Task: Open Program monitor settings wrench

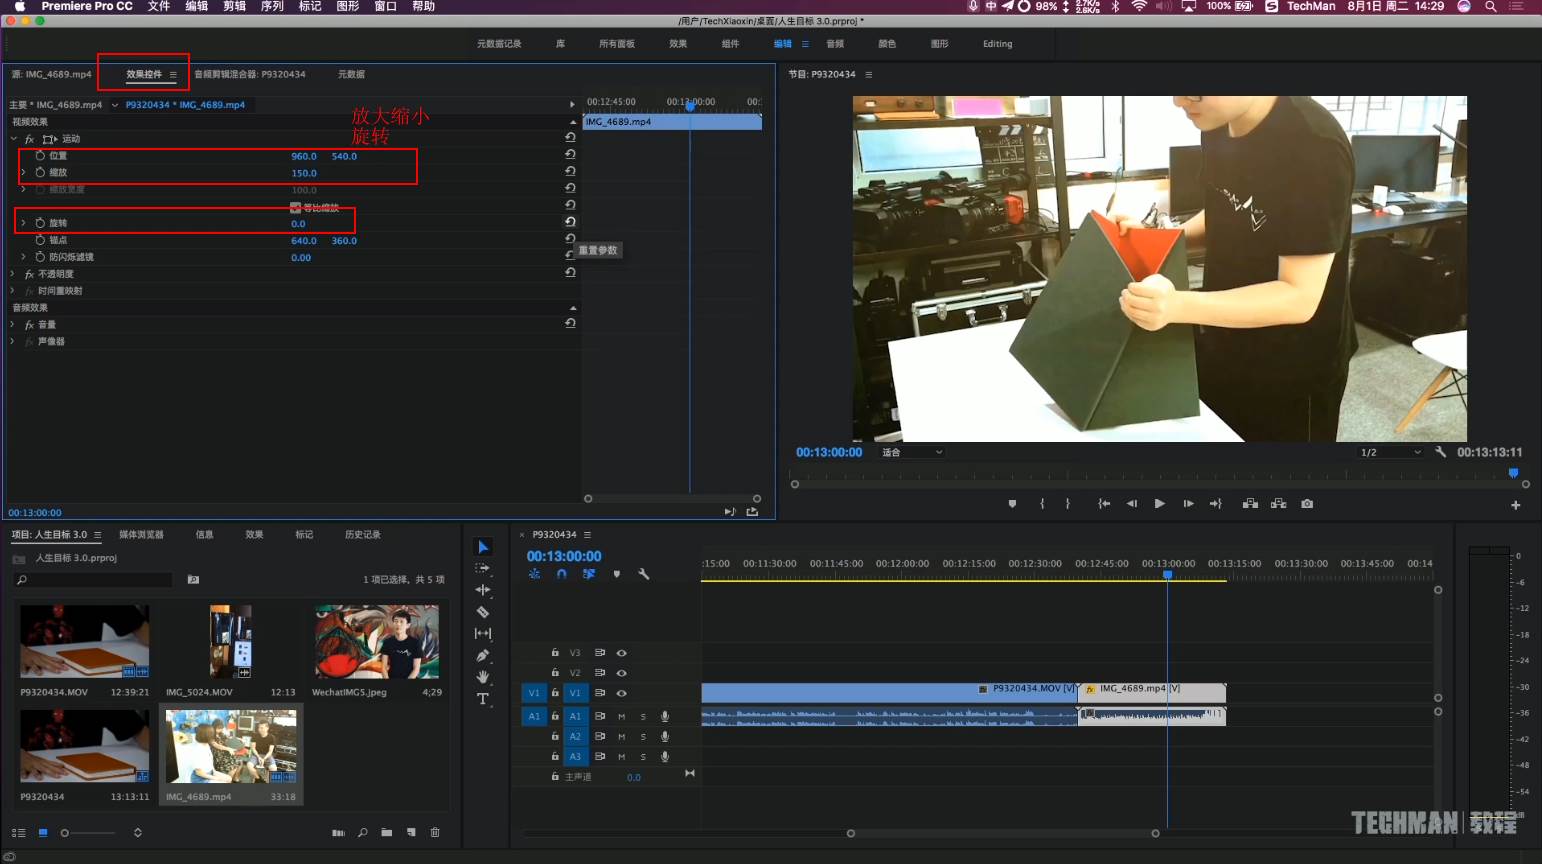Action: [1441, 452]
